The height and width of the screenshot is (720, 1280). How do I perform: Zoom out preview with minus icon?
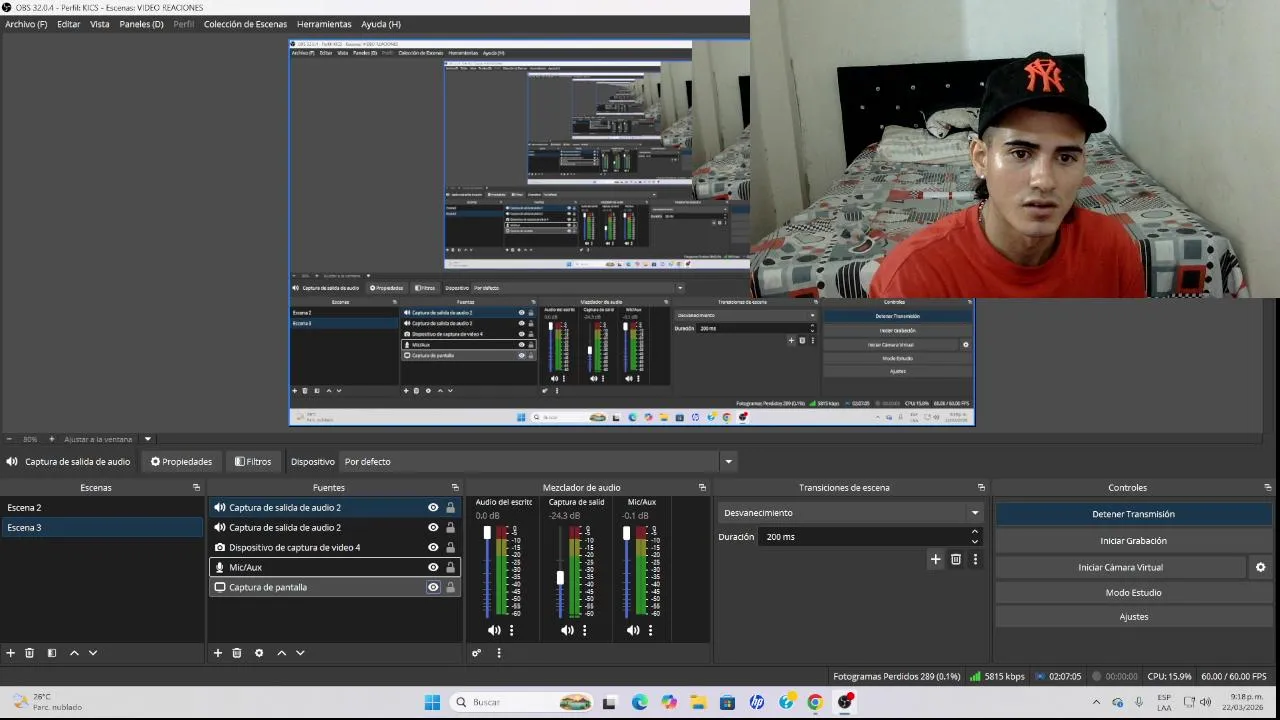click(9, 439)
